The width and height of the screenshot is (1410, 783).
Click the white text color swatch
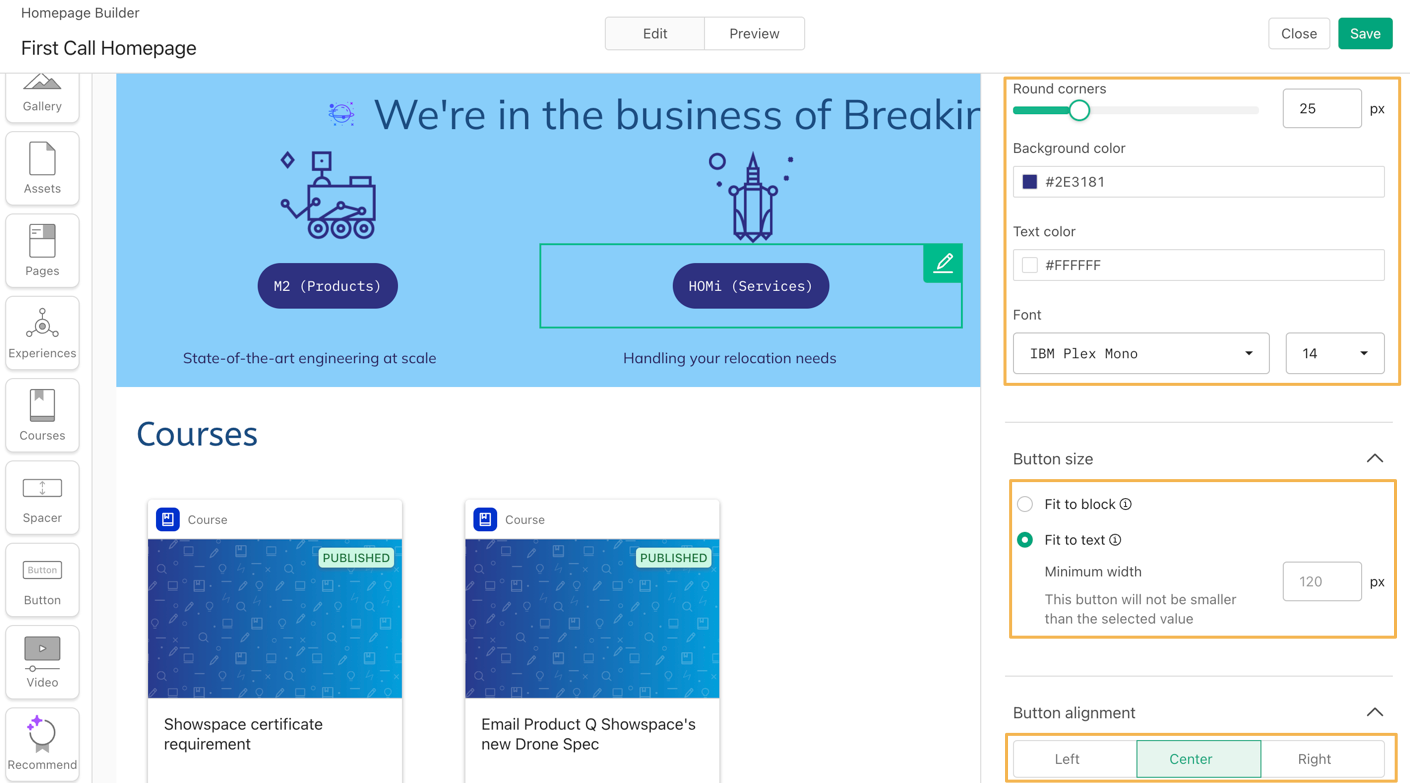coord(1029,265)
